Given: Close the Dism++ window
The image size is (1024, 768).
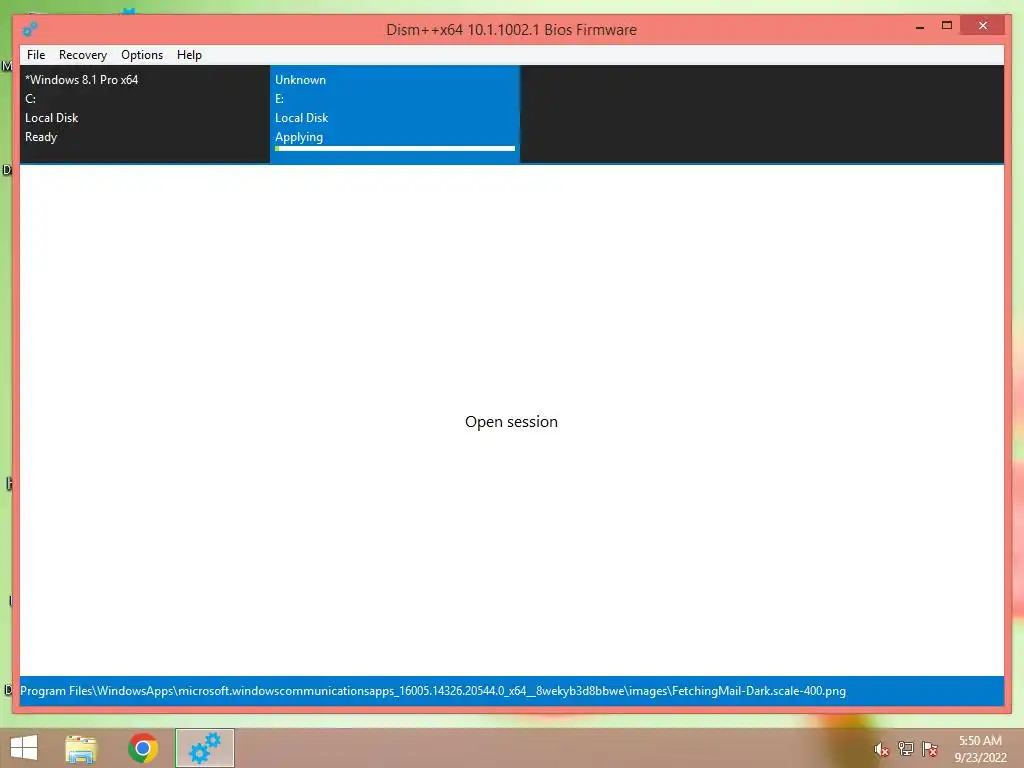Looking at the screenshot, I should [x=983, y=25].
